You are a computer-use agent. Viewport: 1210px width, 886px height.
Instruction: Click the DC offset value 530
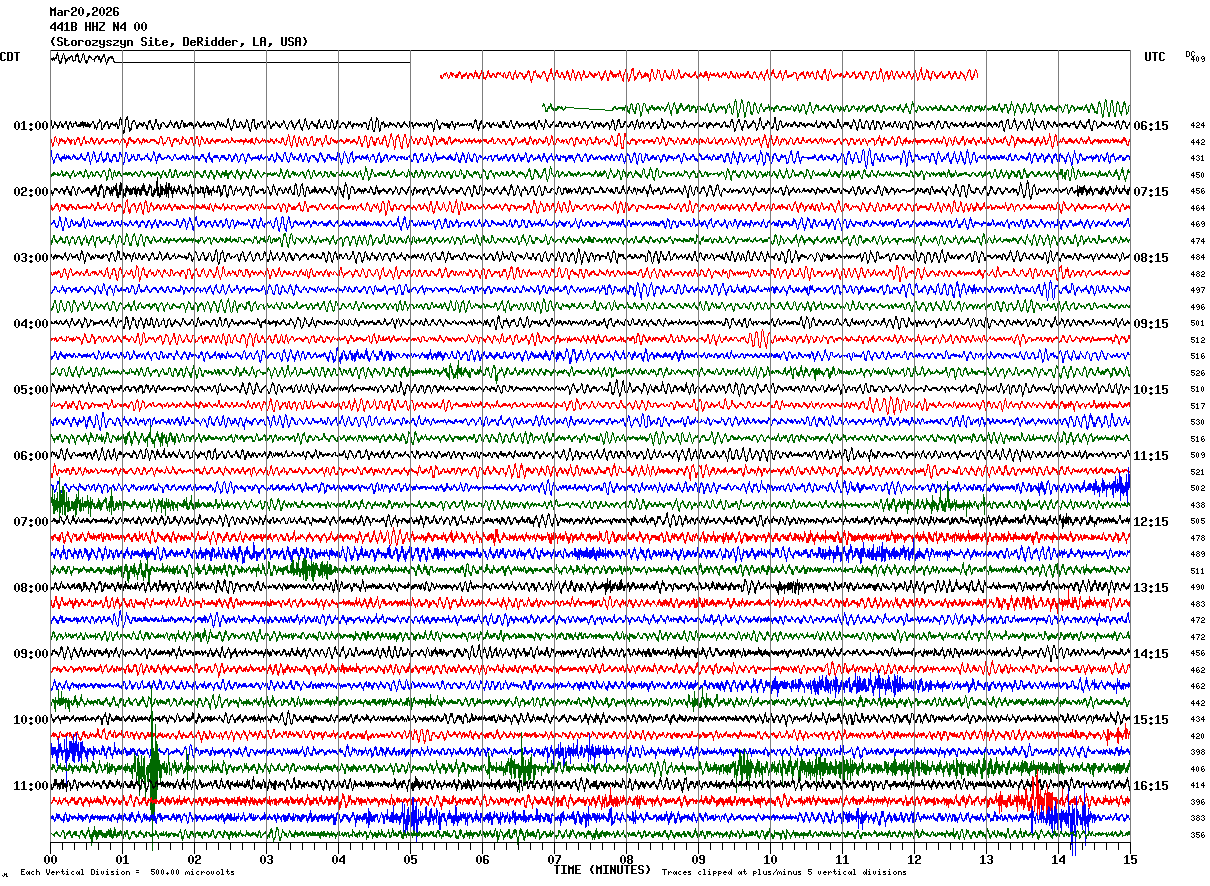coord(1197,423)
